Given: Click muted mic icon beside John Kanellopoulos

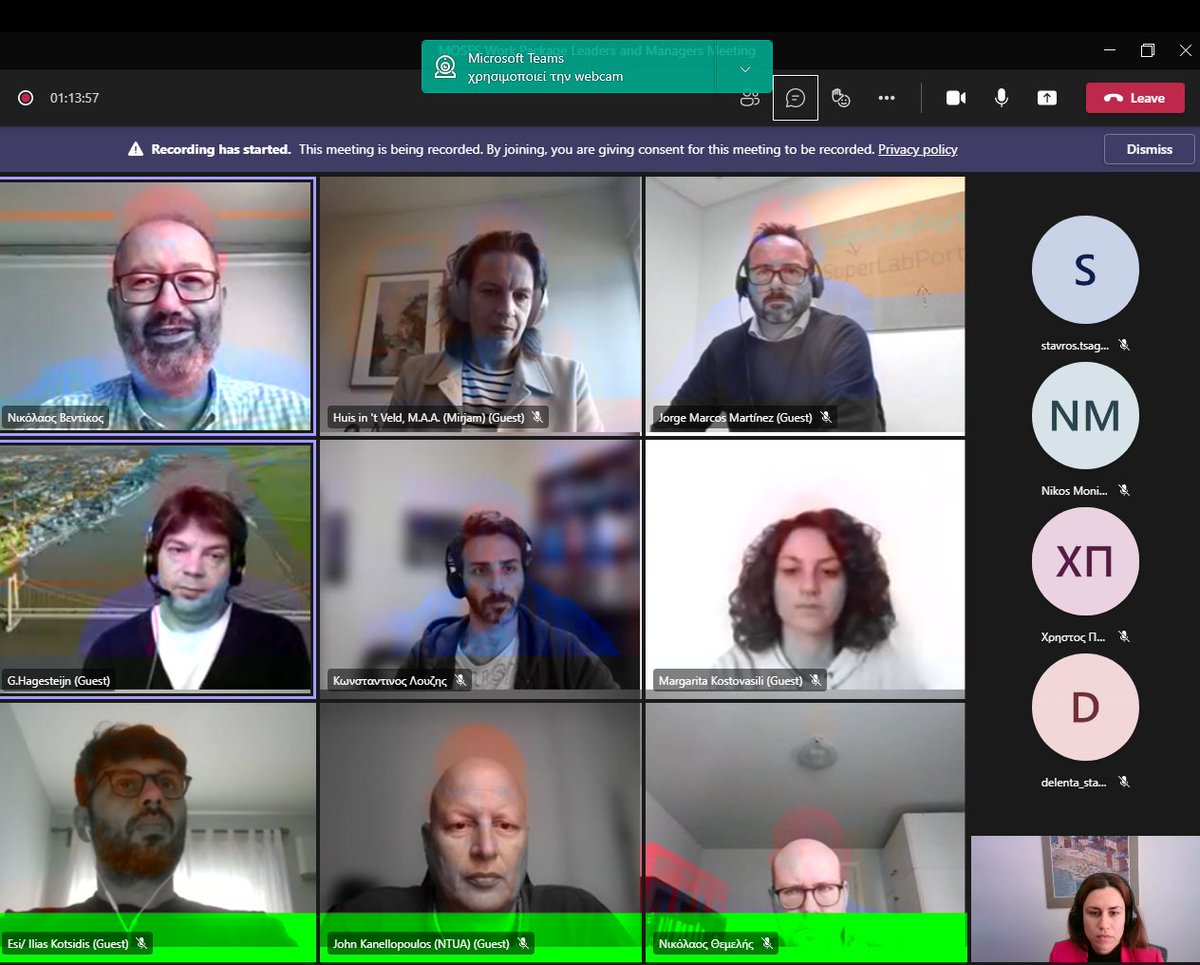Looking at the screenshot, I should [523, 943].
